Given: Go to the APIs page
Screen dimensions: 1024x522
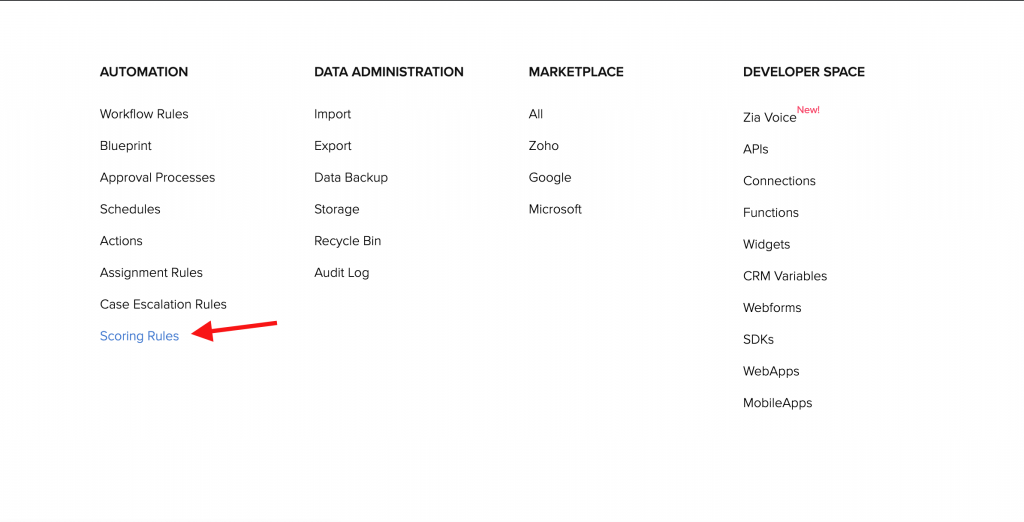Looking at the screenshot, I should [x=755, y=149].
